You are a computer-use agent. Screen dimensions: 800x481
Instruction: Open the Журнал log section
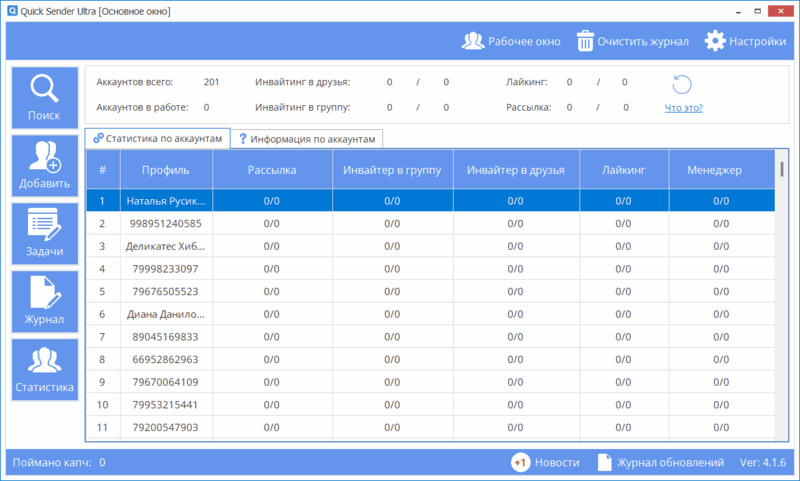(x=45, y=301)
